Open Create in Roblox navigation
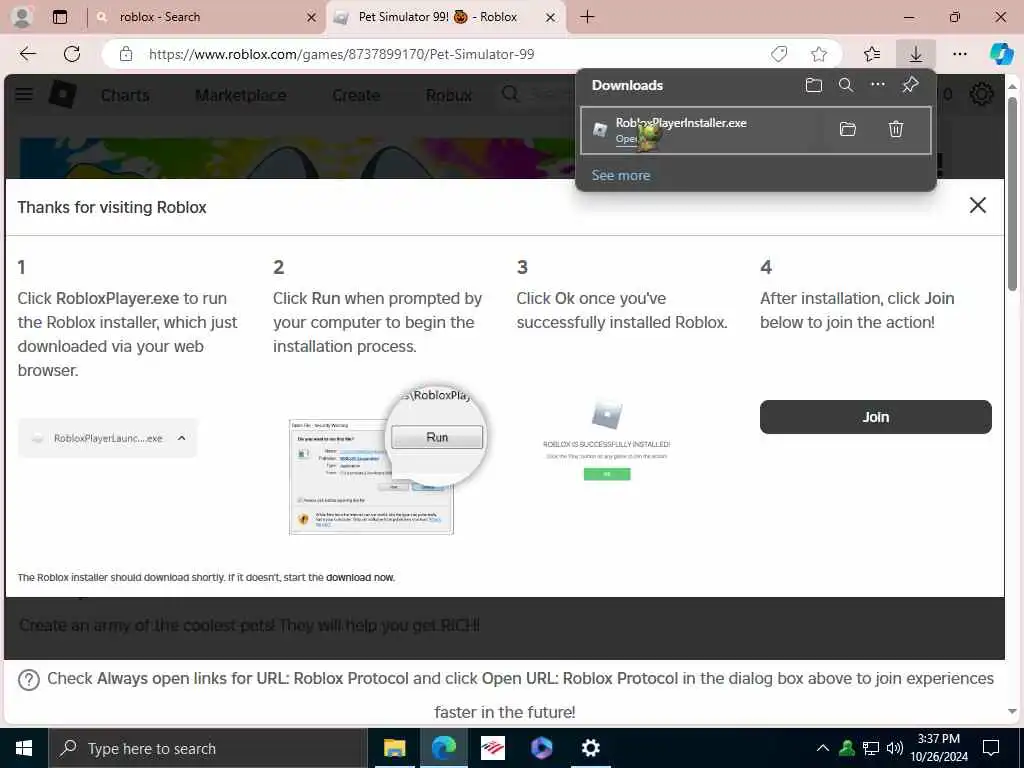 pyautogui.click(x=356, y=95)
